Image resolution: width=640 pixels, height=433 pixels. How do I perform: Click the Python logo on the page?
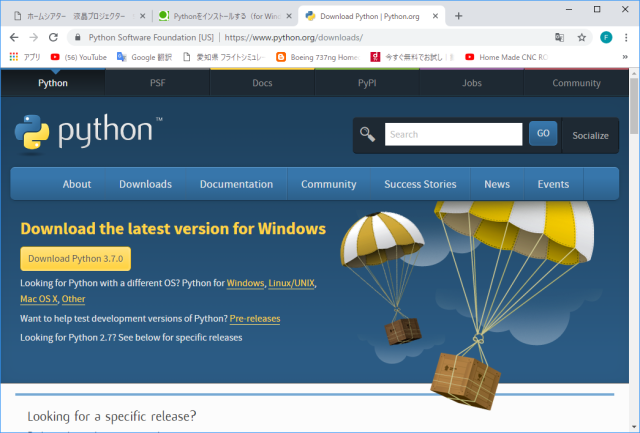tap(88, 132)
